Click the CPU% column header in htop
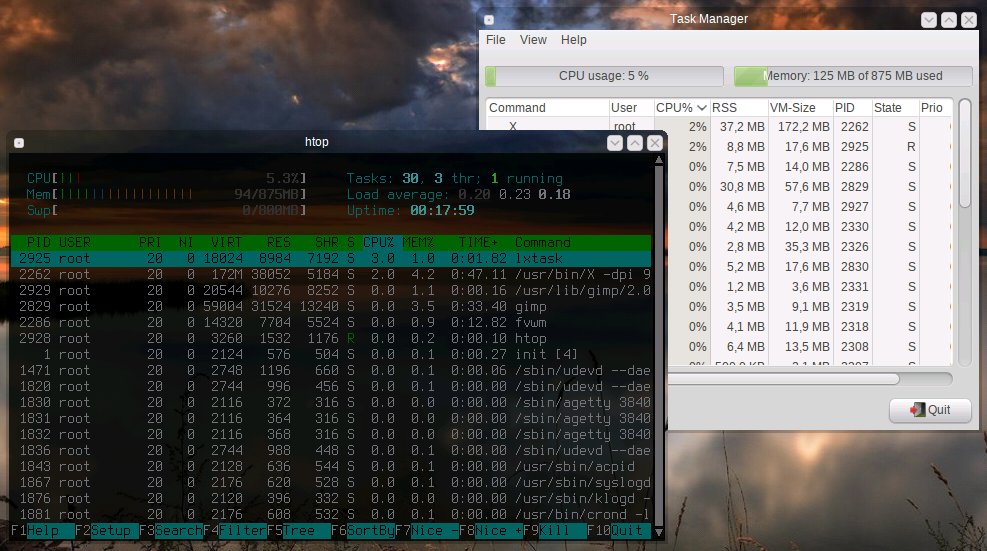The image size is (987, 551). (378, 242)
